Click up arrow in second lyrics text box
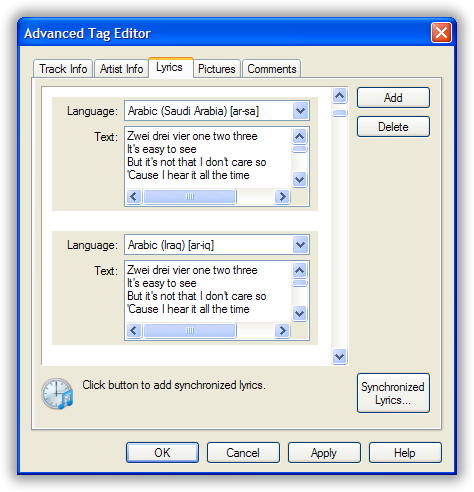 [x=299, y=270]
